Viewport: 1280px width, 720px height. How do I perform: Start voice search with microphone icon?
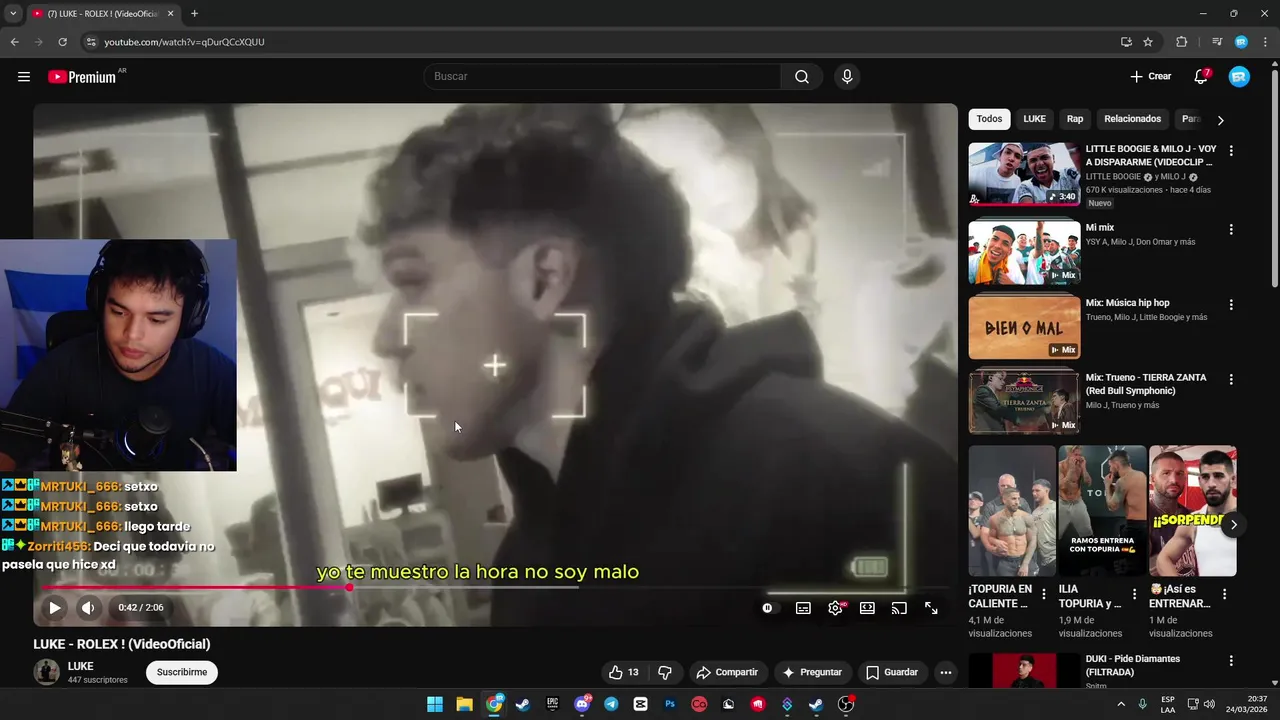coord(847,77)
